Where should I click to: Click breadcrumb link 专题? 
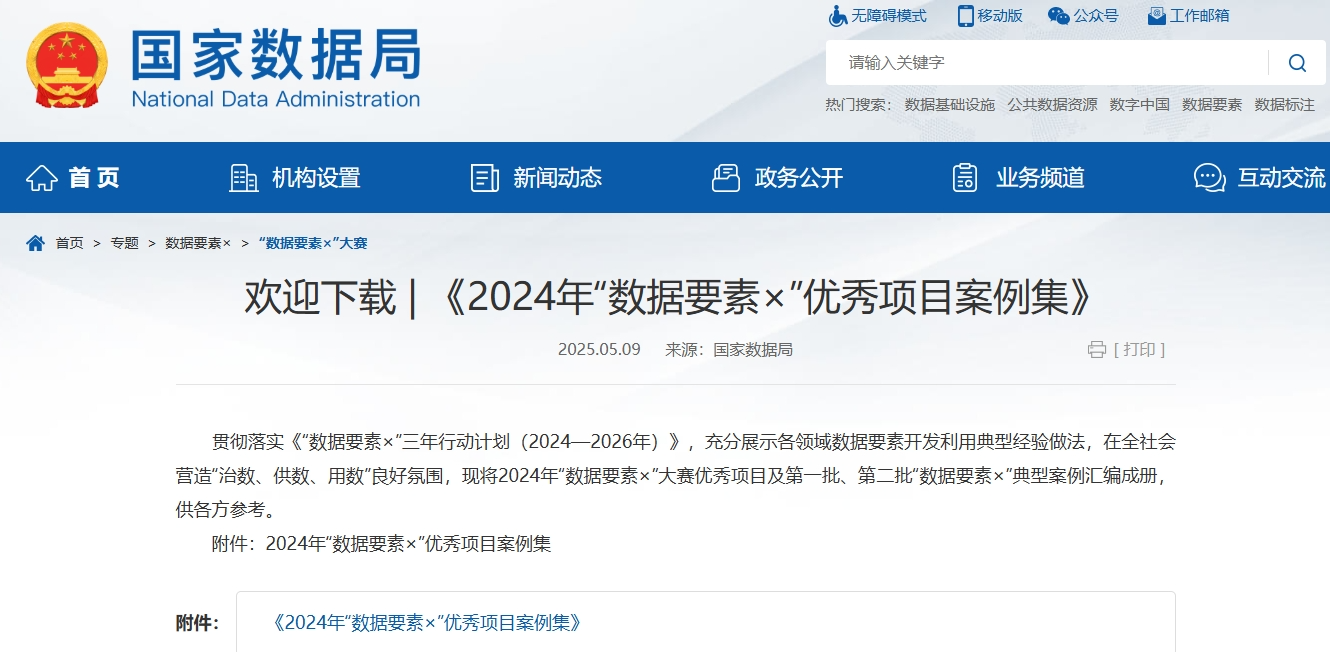coord(125,243)
